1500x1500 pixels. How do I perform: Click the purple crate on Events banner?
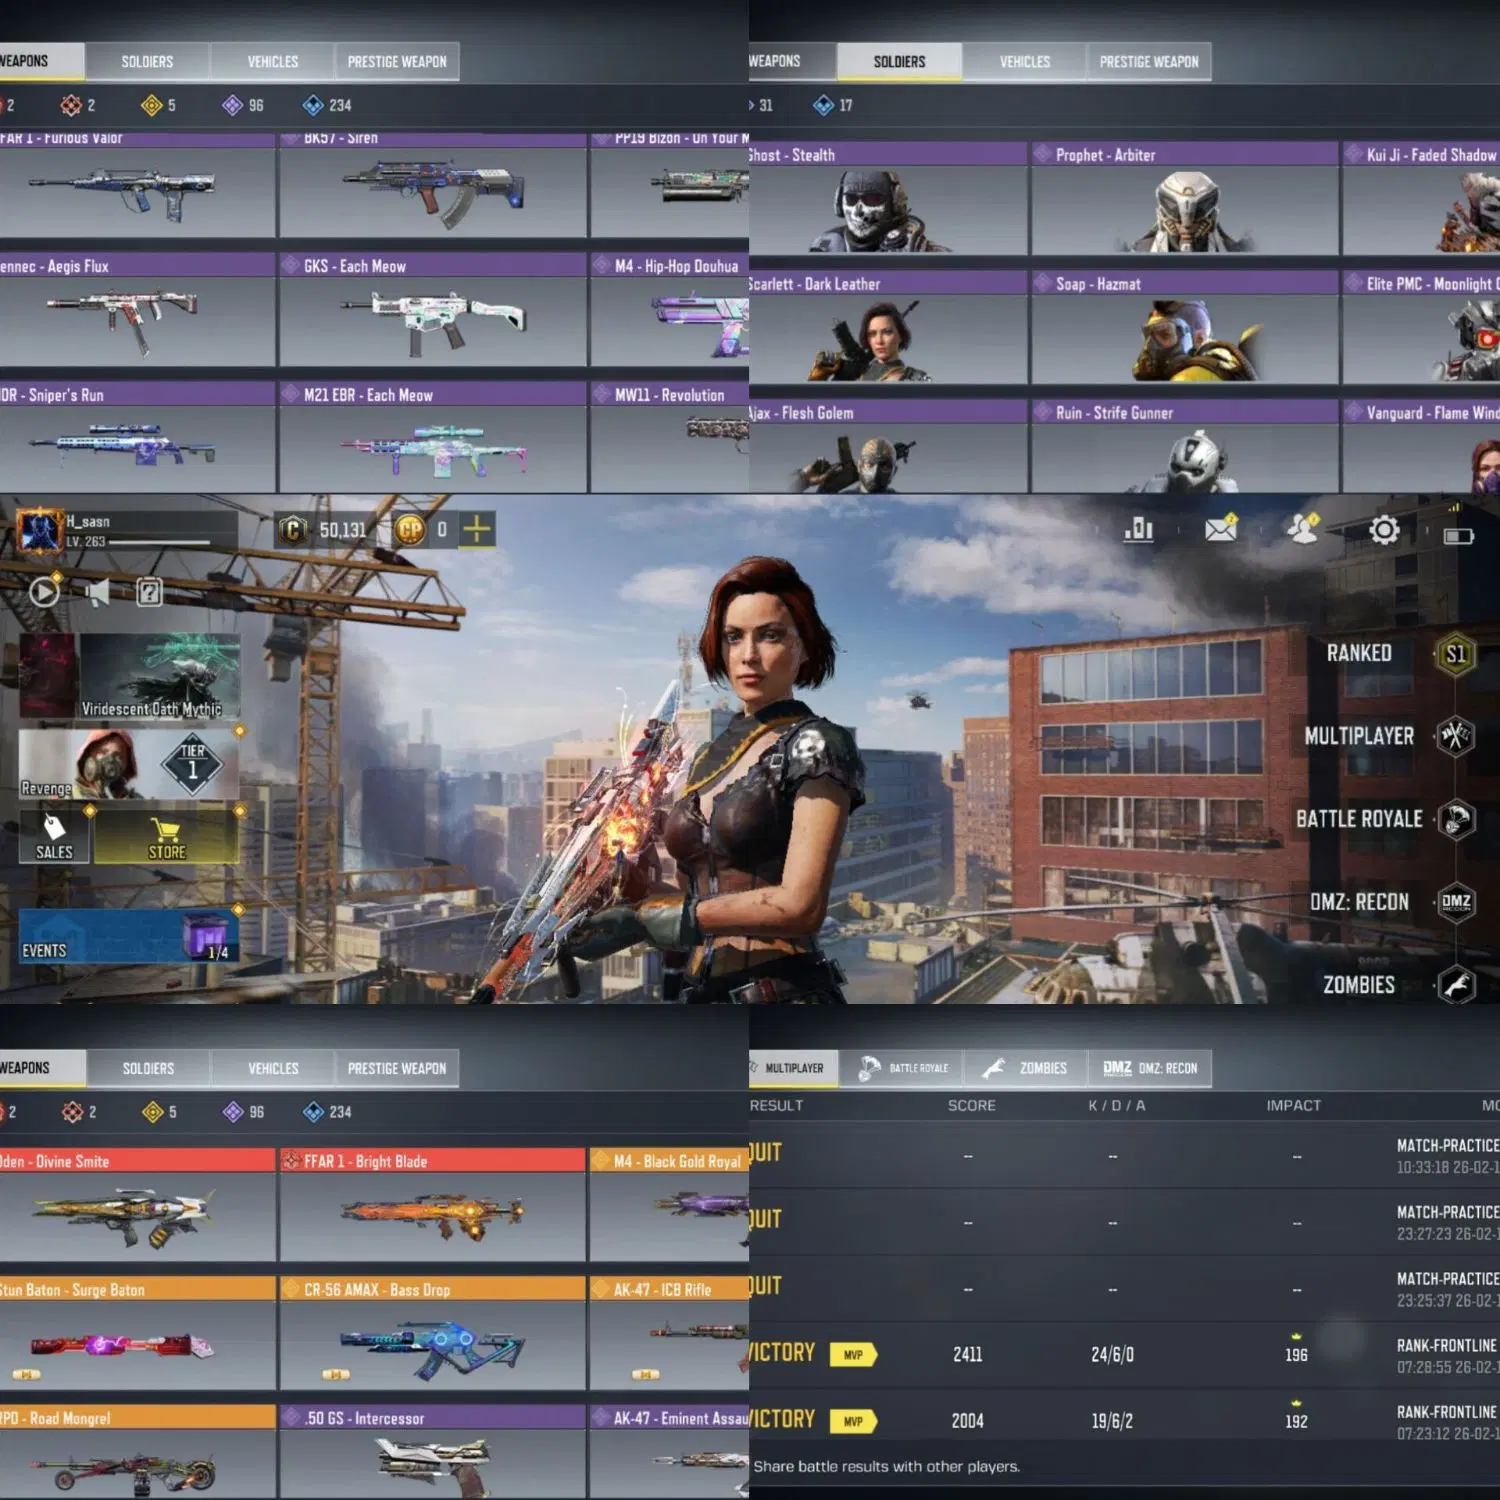pyautogui.click(x=206, y=934)
